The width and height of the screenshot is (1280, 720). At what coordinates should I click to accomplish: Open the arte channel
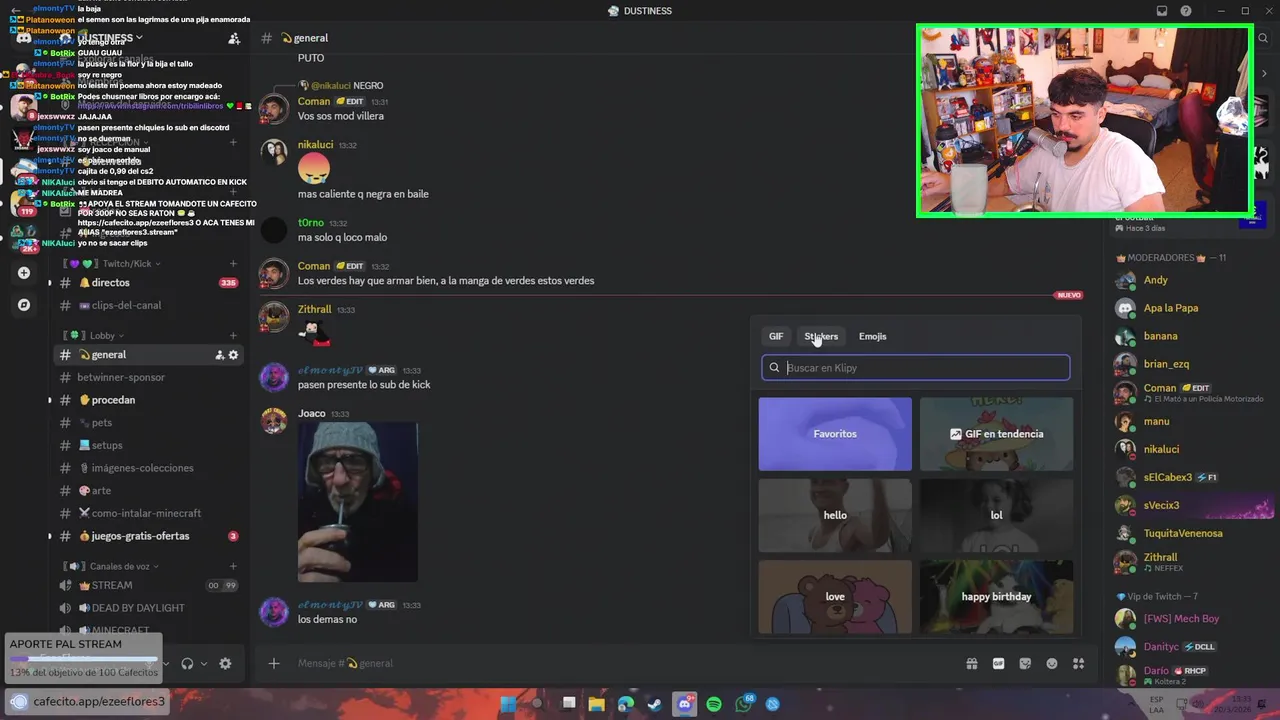(148, 491)
